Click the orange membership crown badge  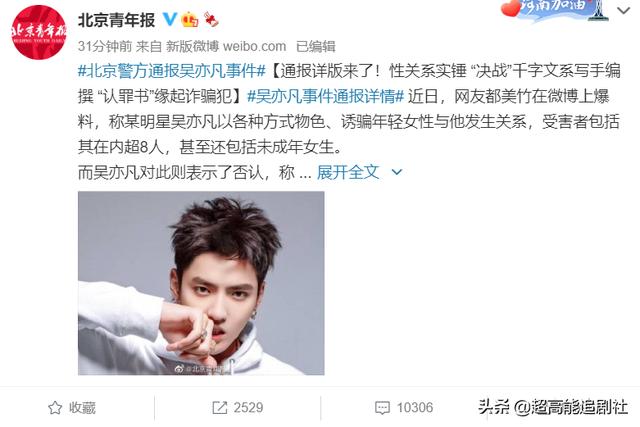tap(190, 19)
